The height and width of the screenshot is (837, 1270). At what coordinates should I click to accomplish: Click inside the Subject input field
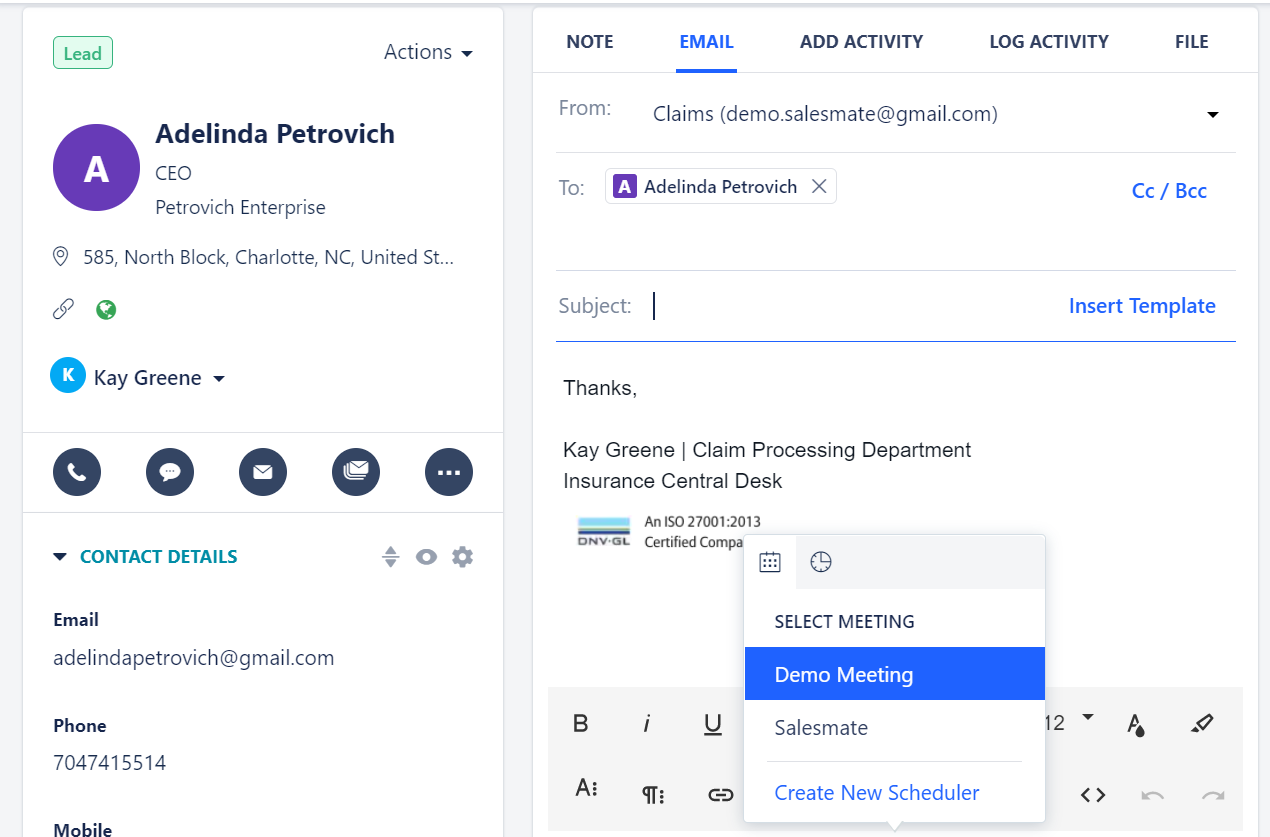850,306
